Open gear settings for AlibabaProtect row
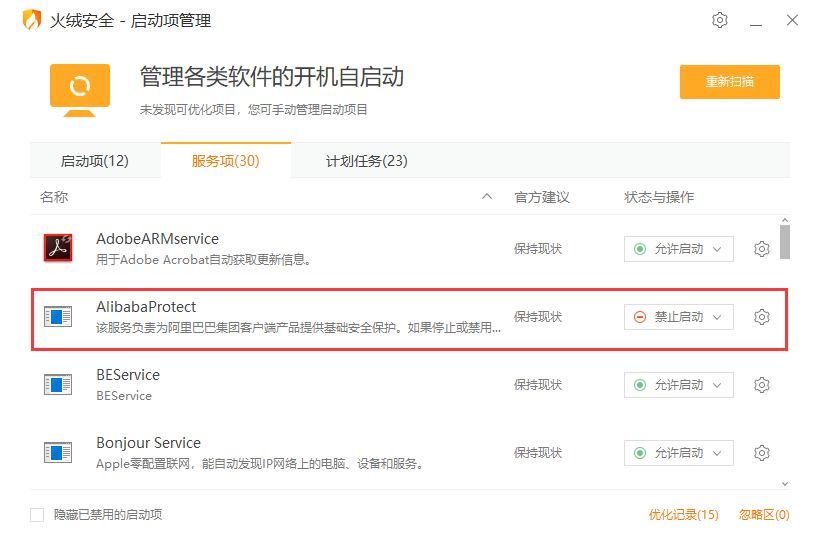820x540 pixels. 761,317
